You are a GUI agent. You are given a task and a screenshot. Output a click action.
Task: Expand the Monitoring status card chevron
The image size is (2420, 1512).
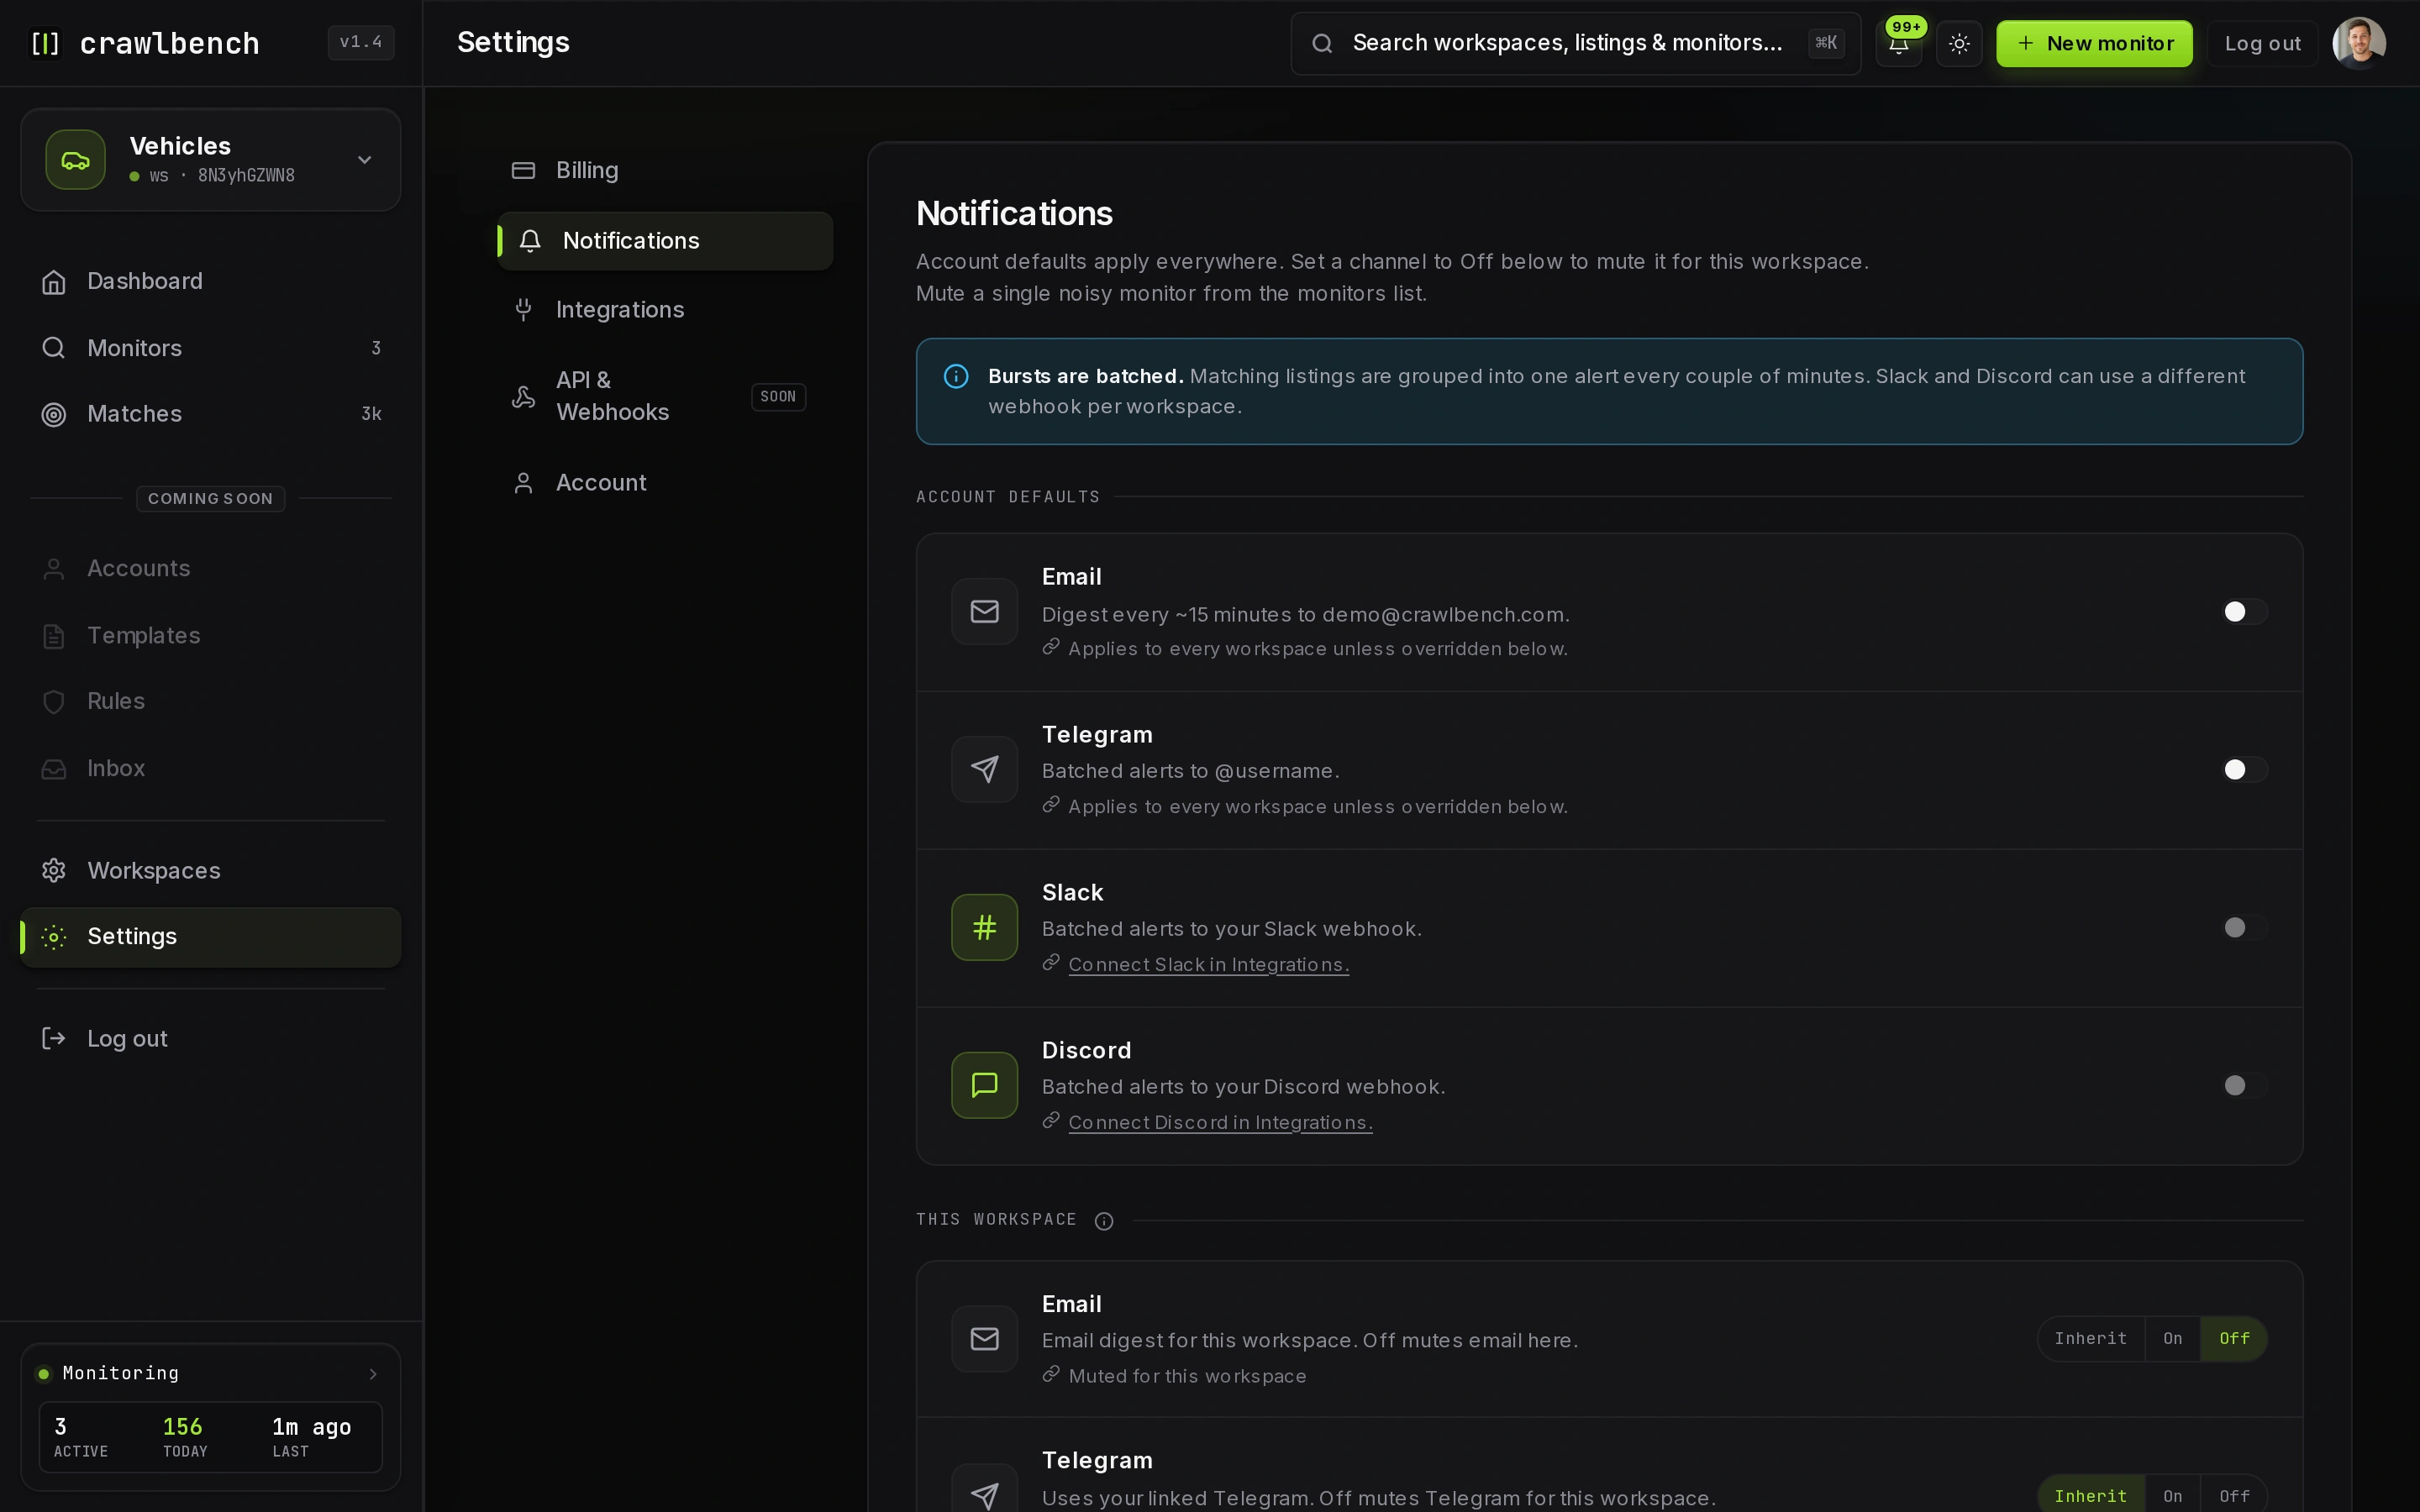(x=373, y=1374)
